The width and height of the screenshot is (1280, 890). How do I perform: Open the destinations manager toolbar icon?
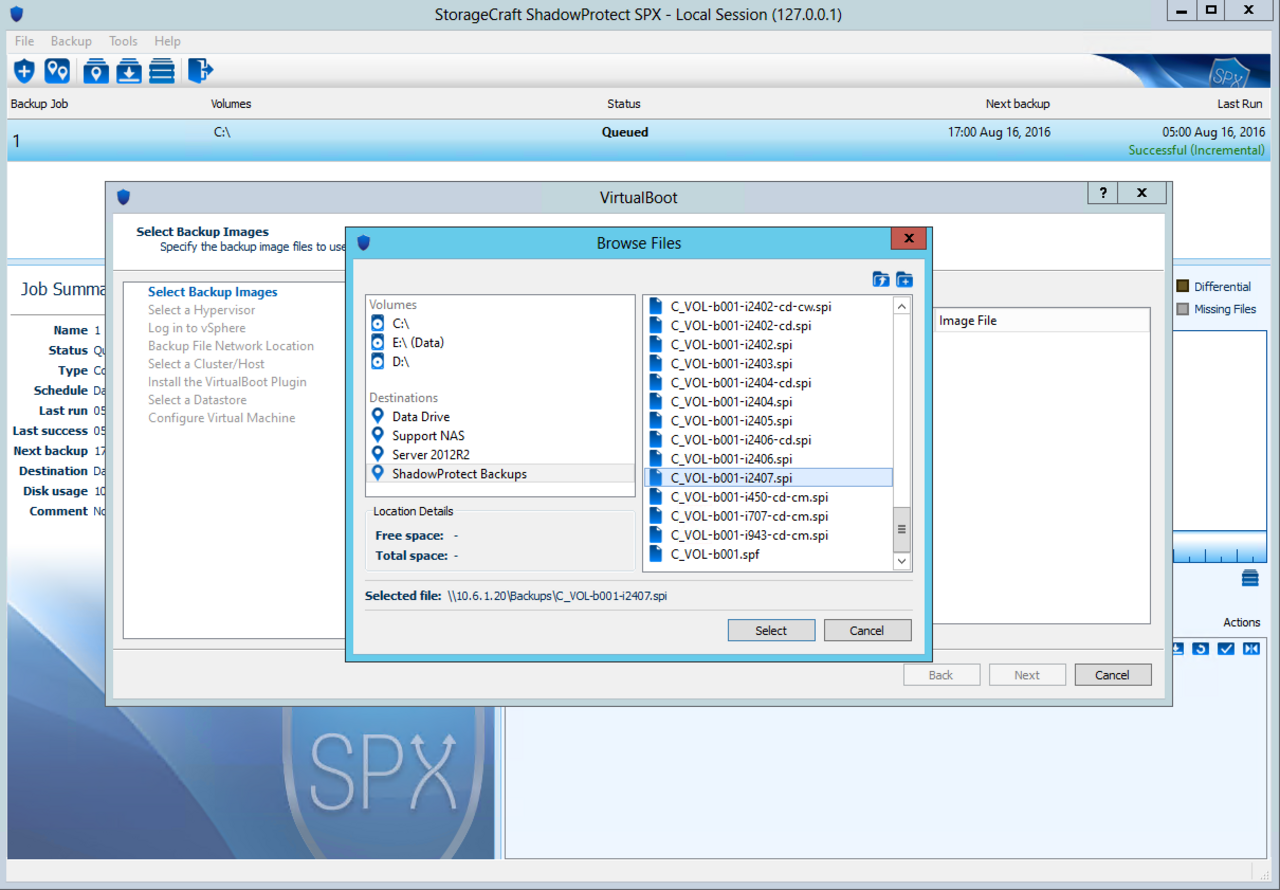coord(57,71)
